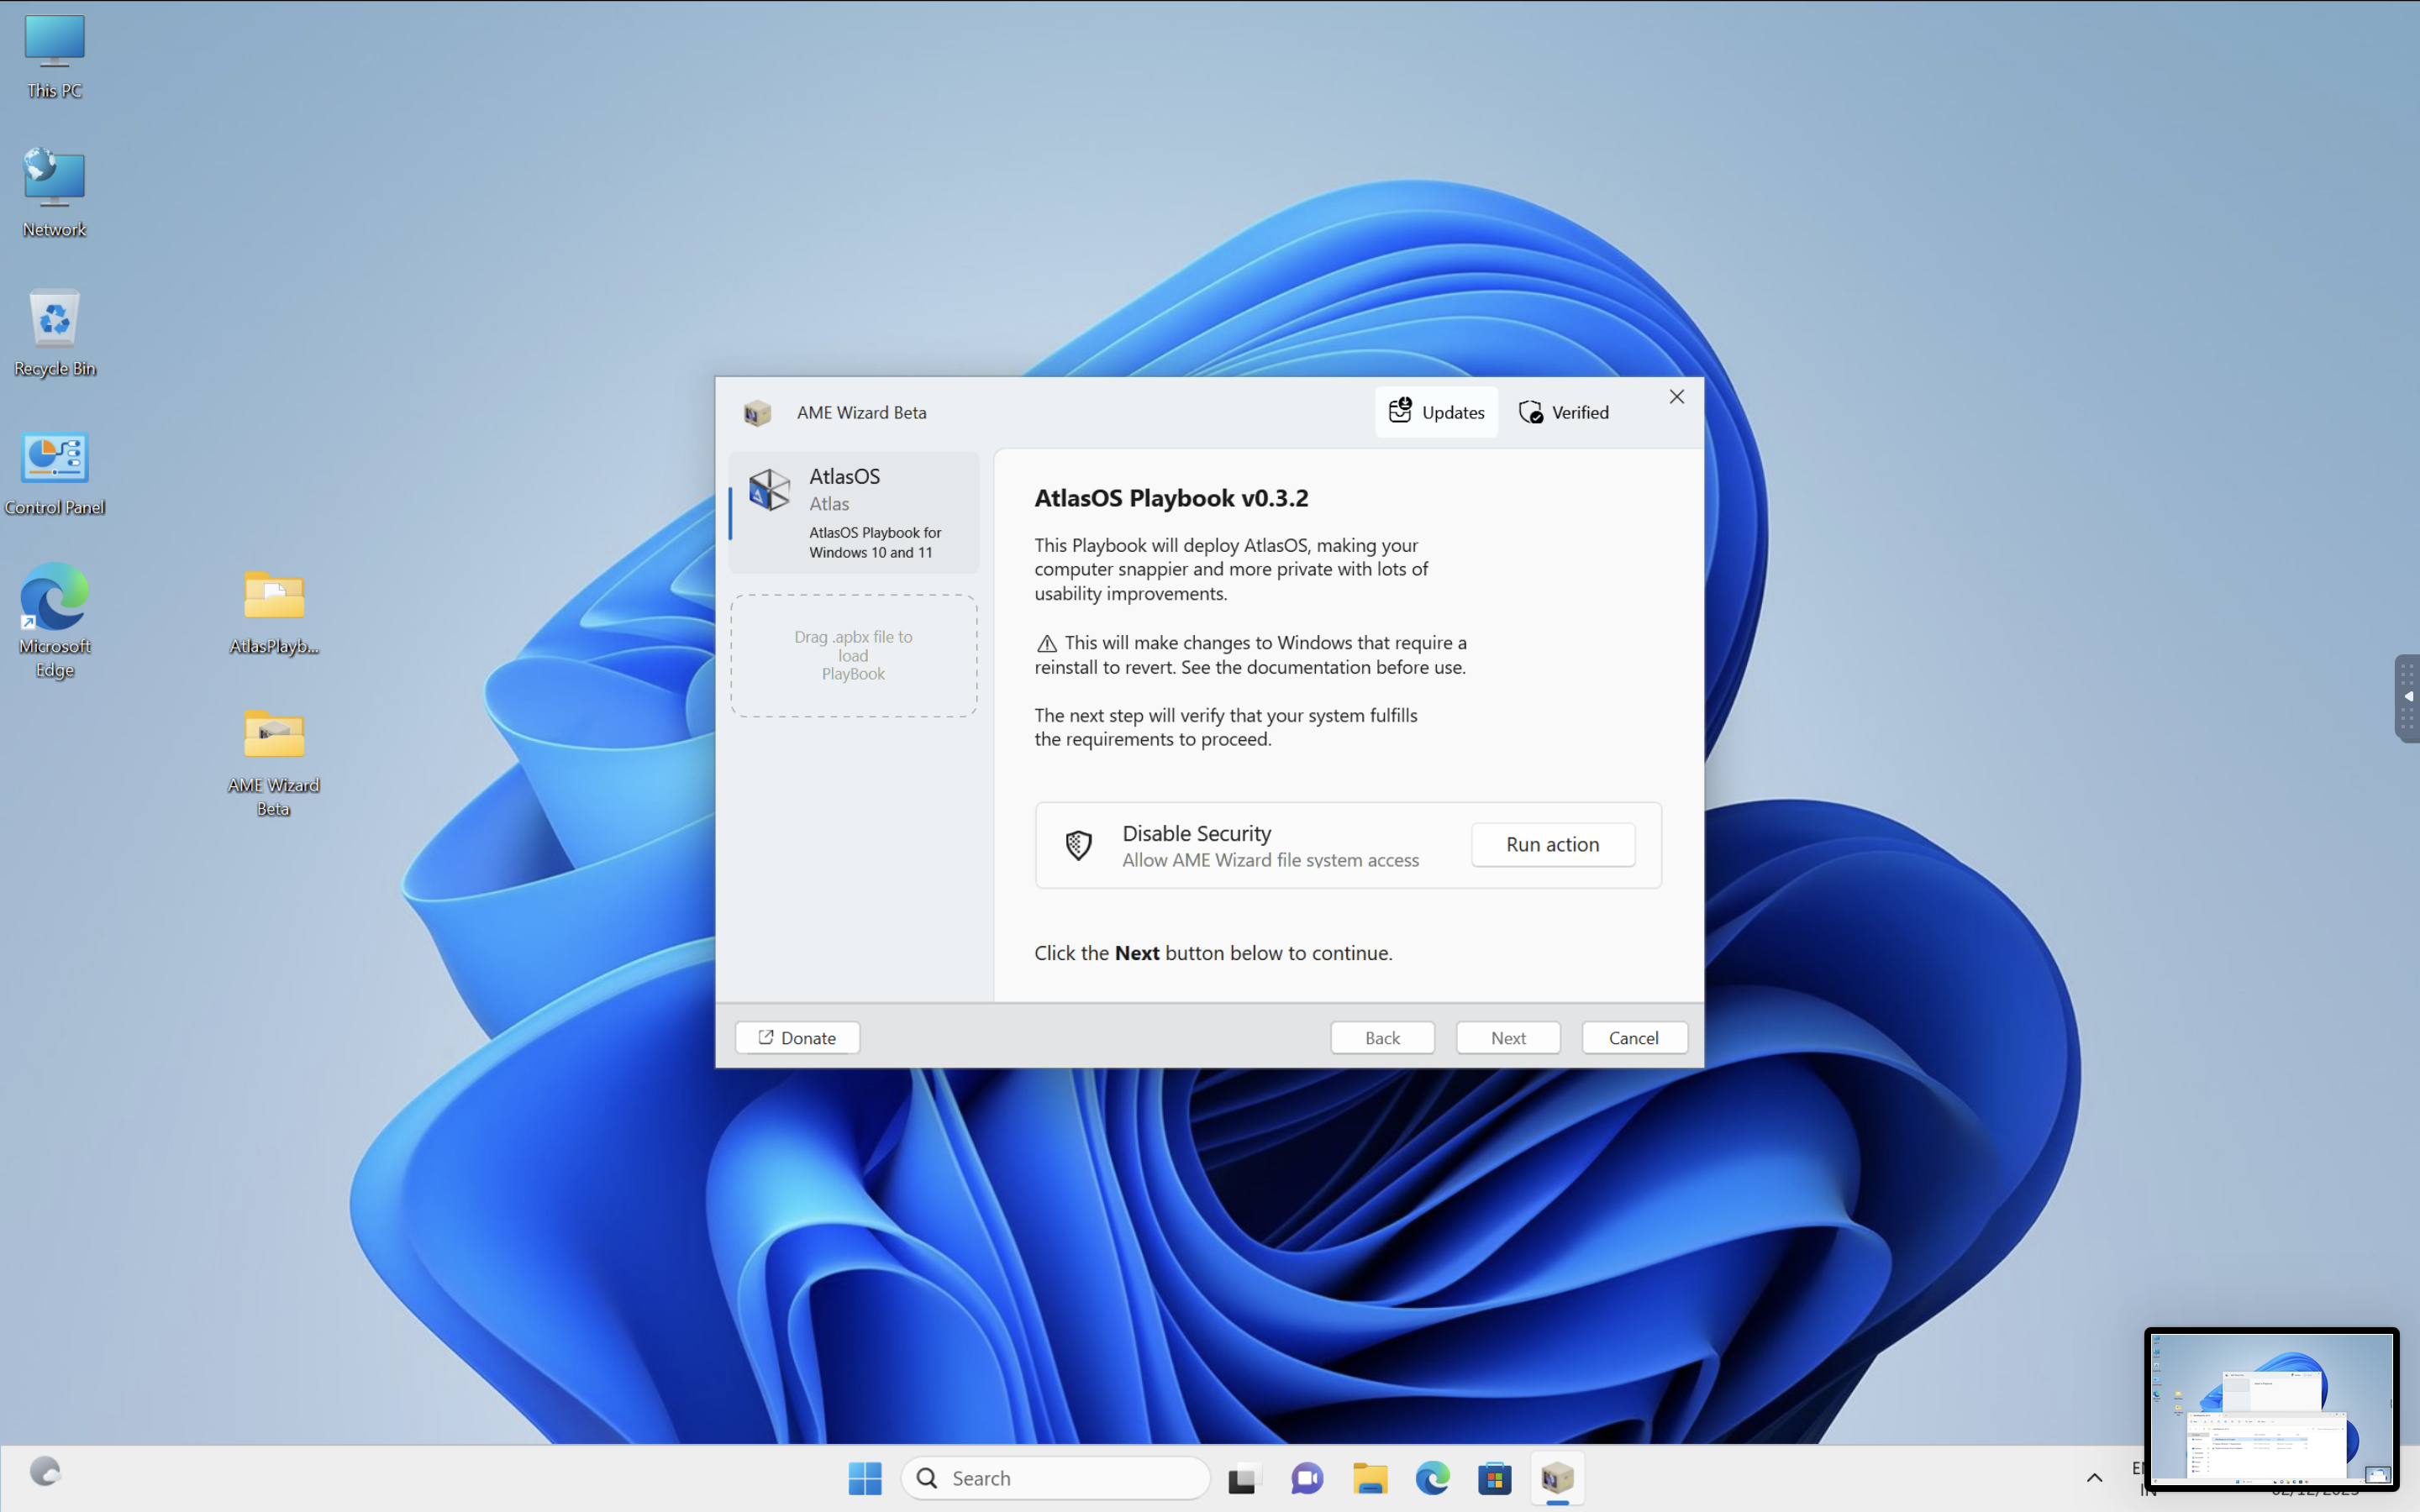Open This PC desktop icon

click(54, 56)
